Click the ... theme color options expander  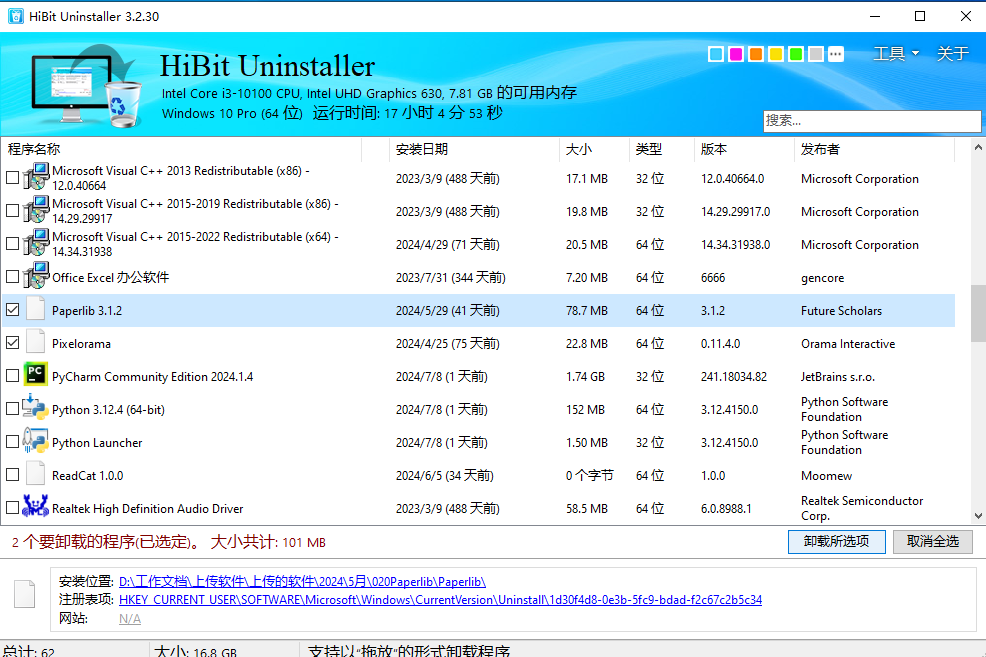(835, 54)
